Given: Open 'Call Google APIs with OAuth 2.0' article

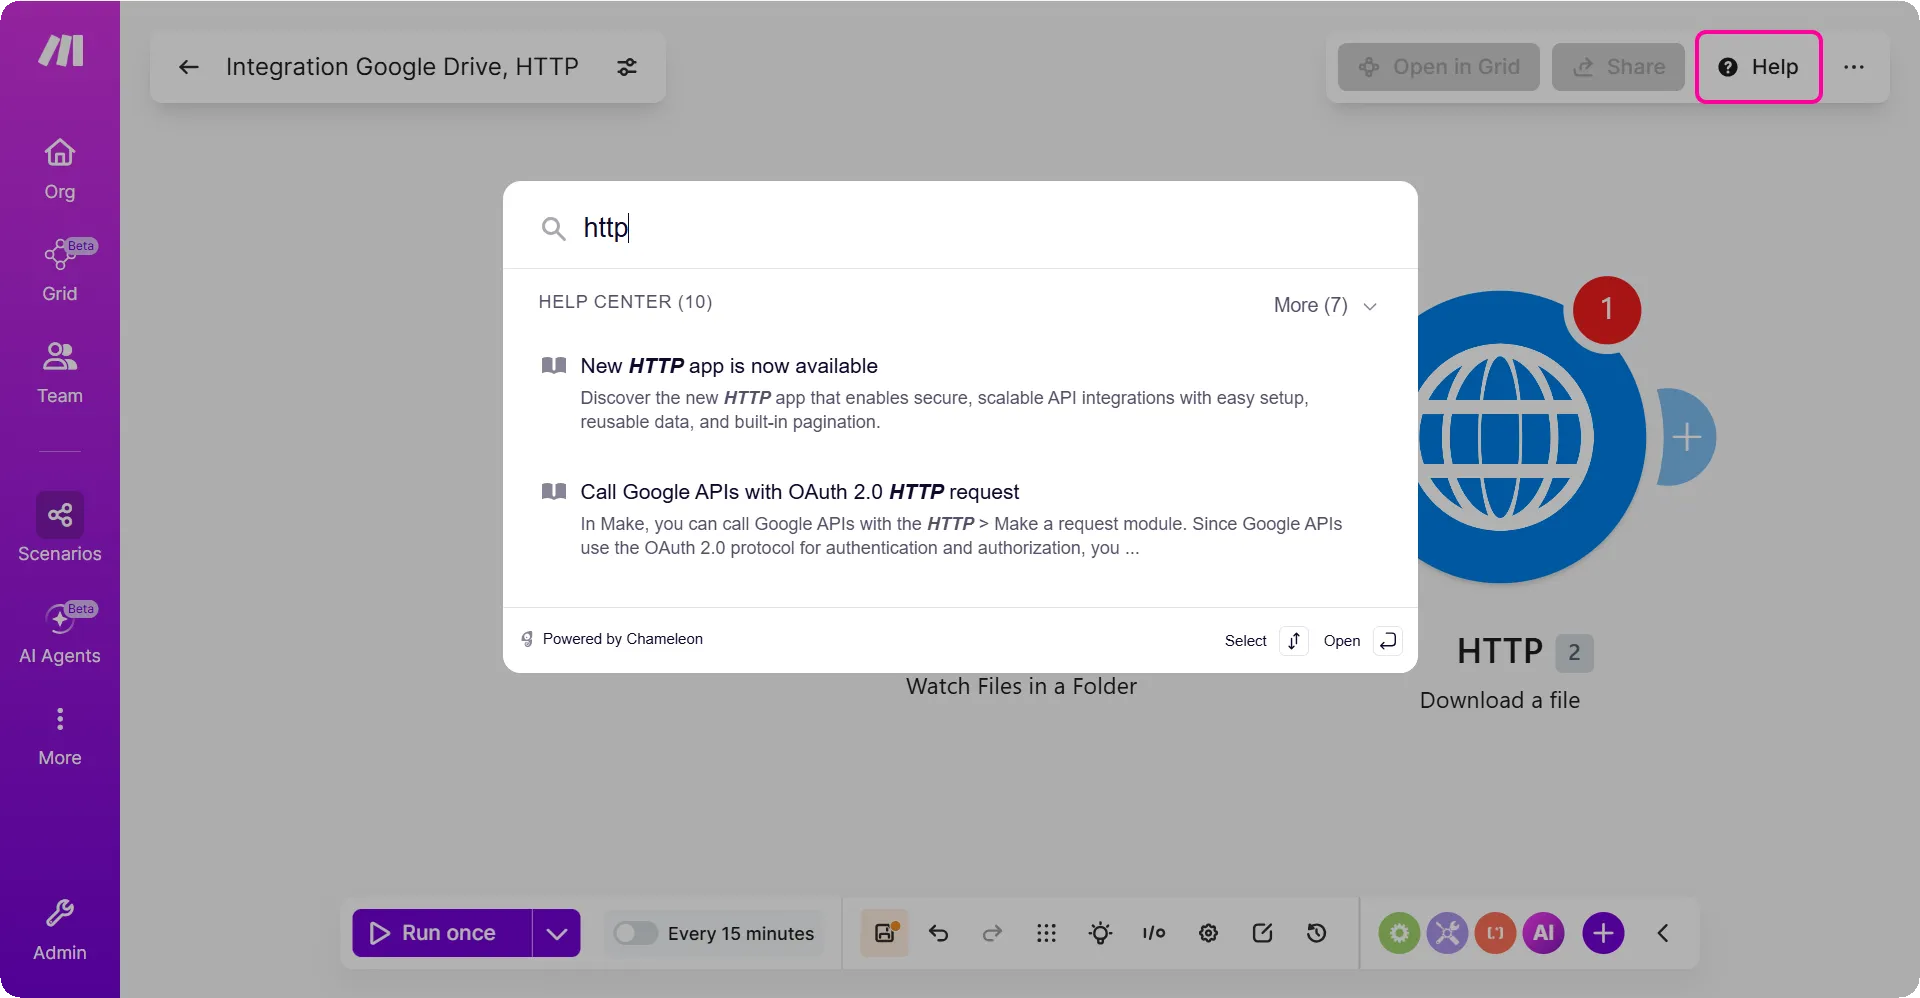Looking at the screenshot, I should point(960,519).
